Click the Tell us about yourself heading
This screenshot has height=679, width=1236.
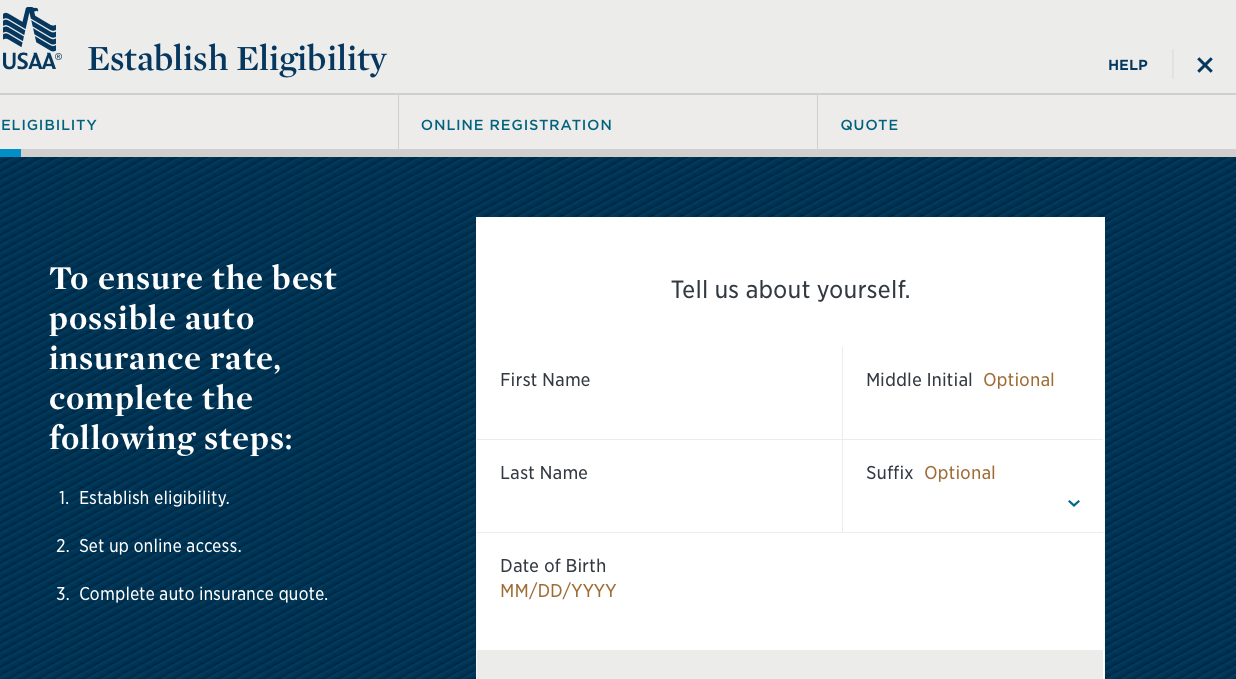790,290
